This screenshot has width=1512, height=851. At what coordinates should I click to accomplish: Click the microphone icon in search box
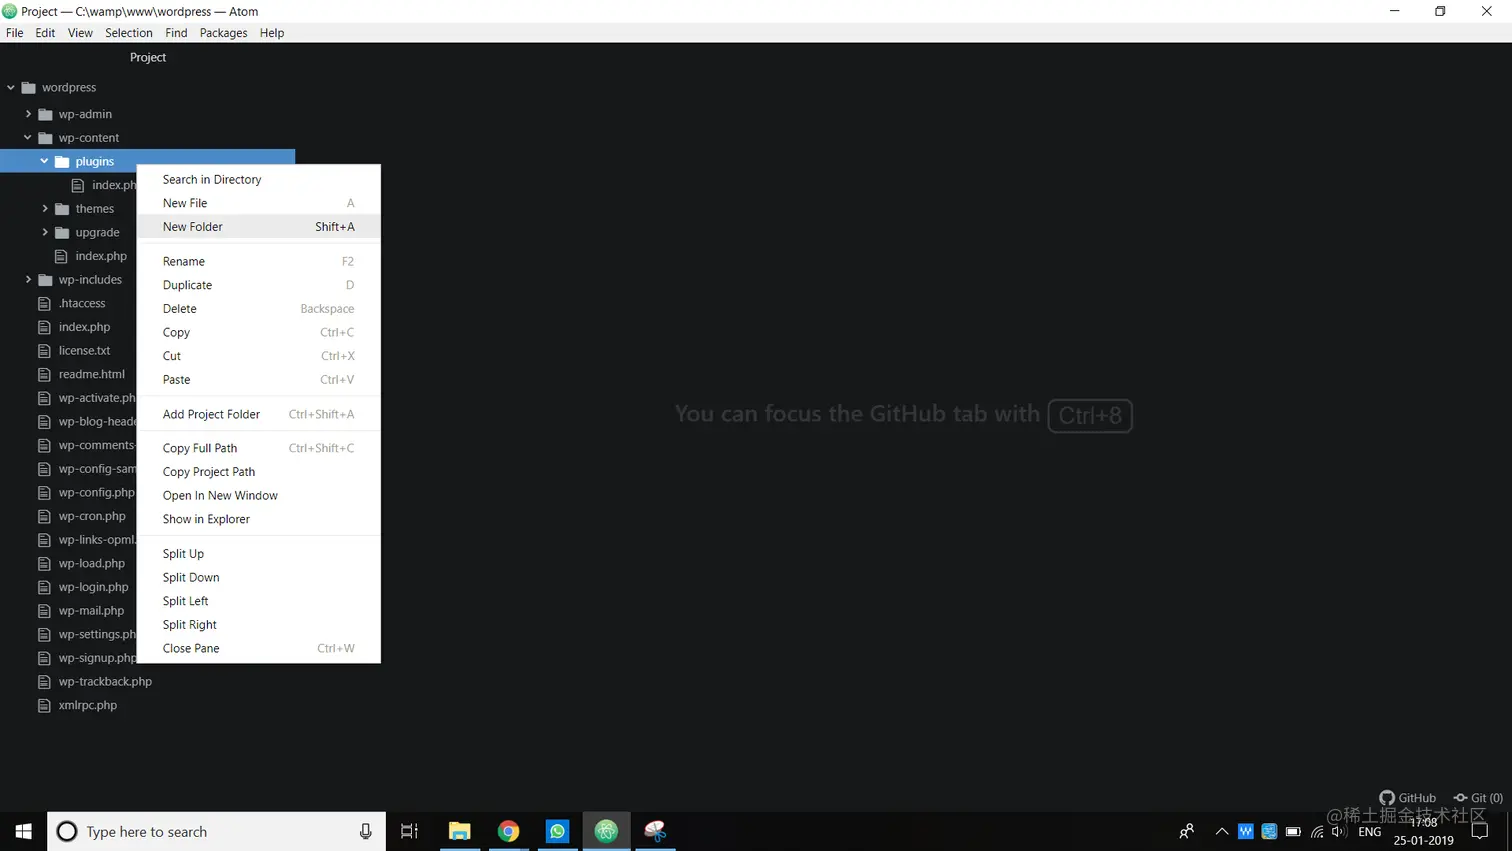click(365, 832)
